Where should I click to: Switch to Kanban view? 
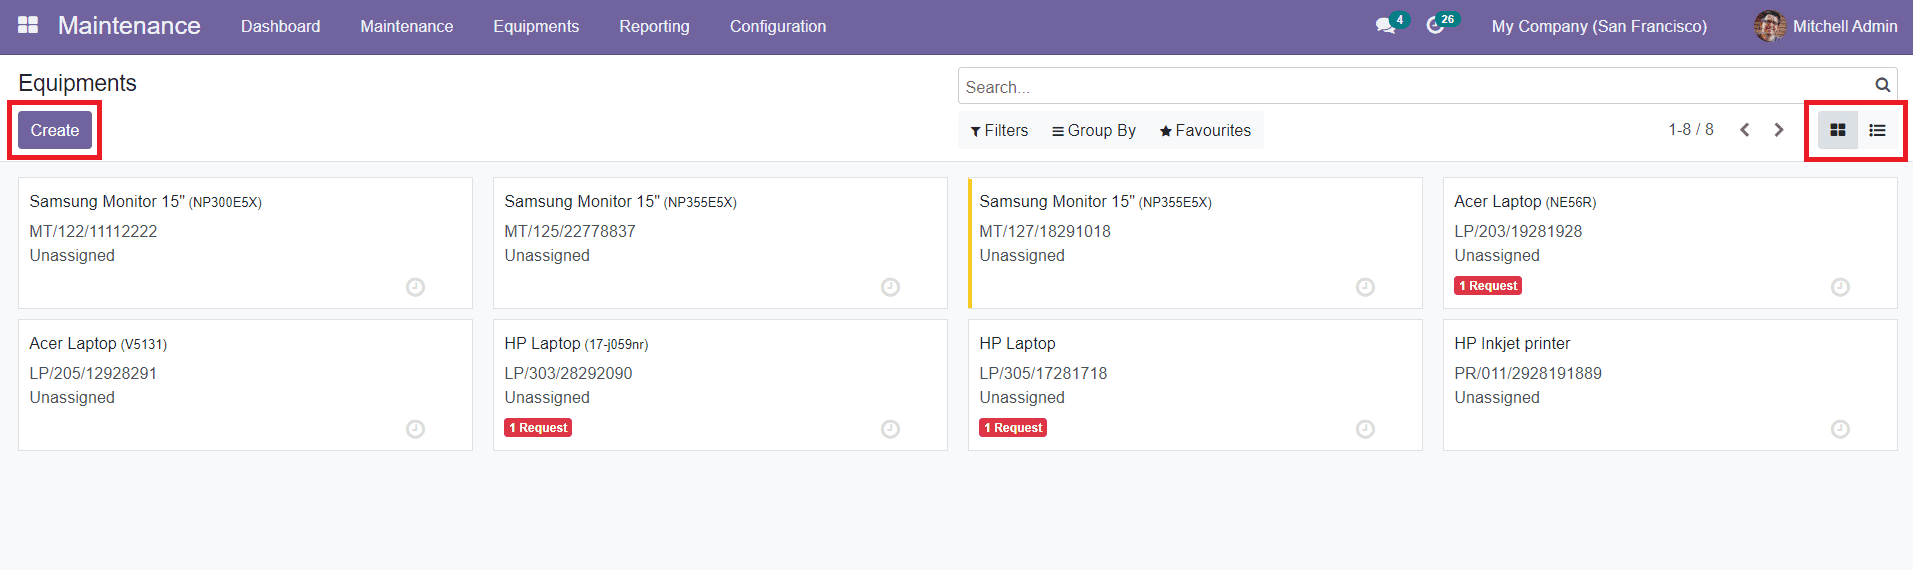[x=1837, y=130]
